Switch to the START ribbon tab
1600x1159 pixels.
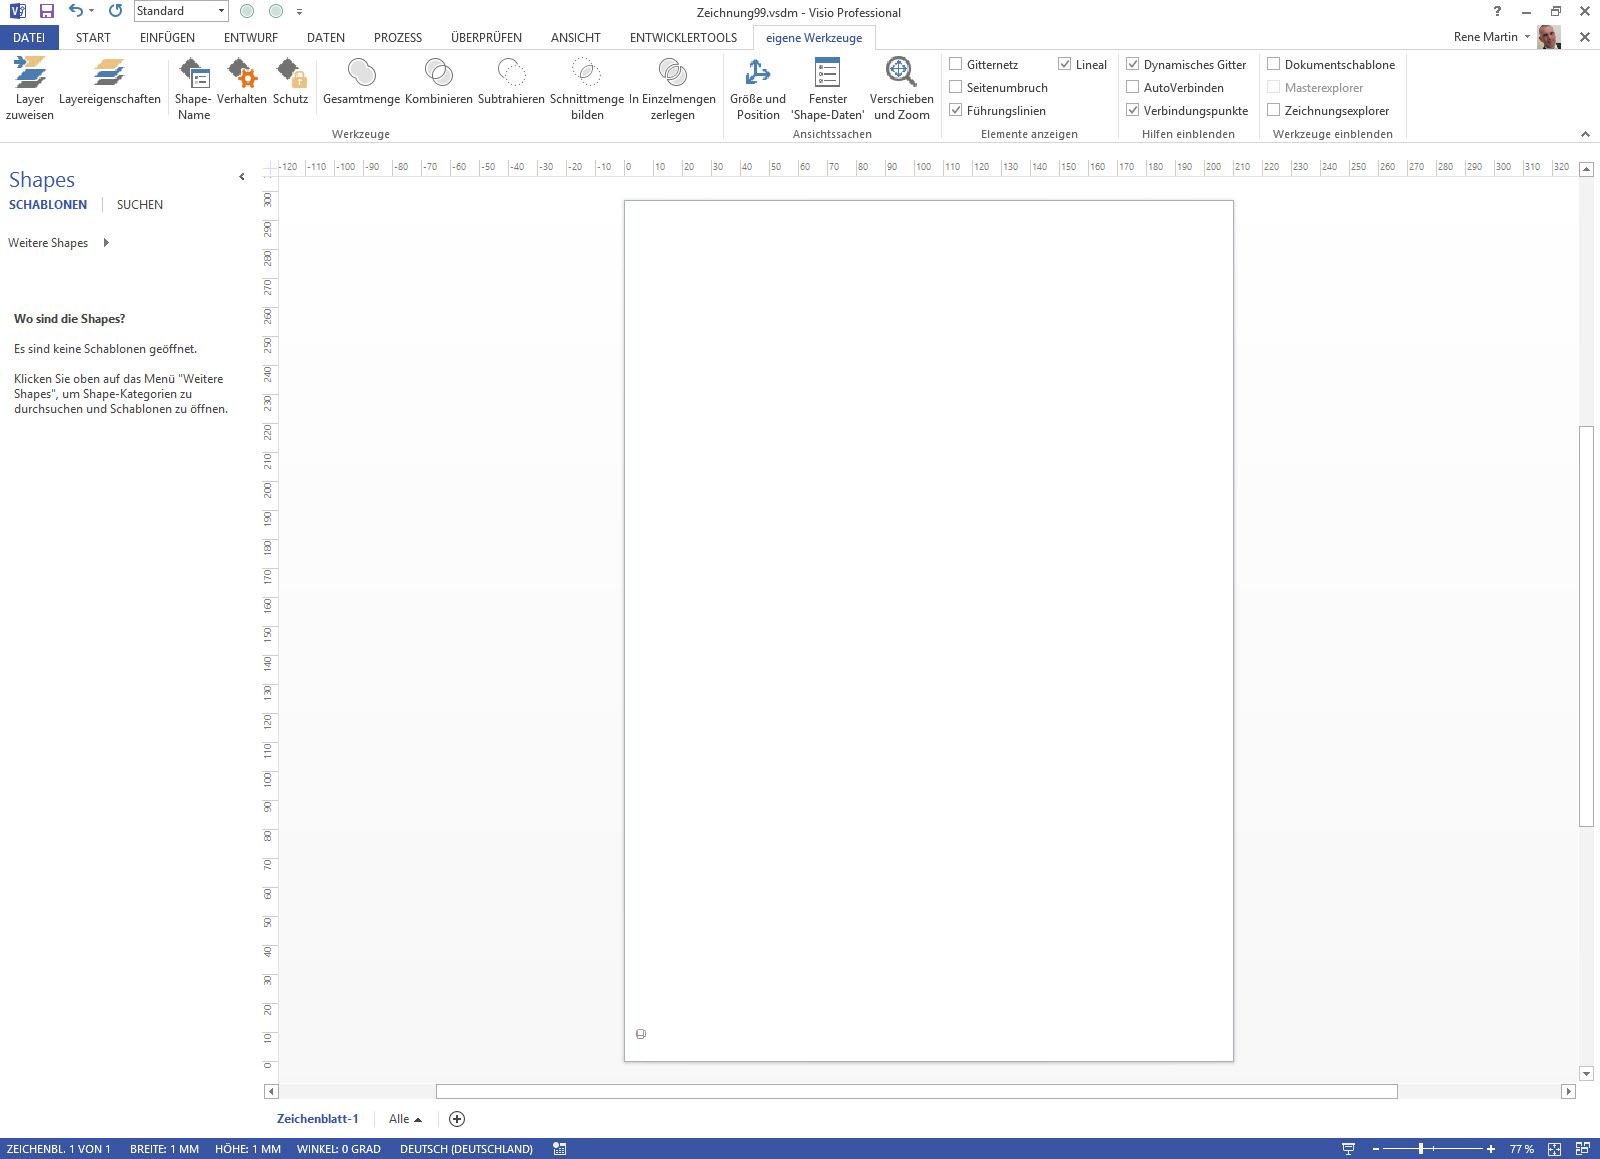point(93,37)
